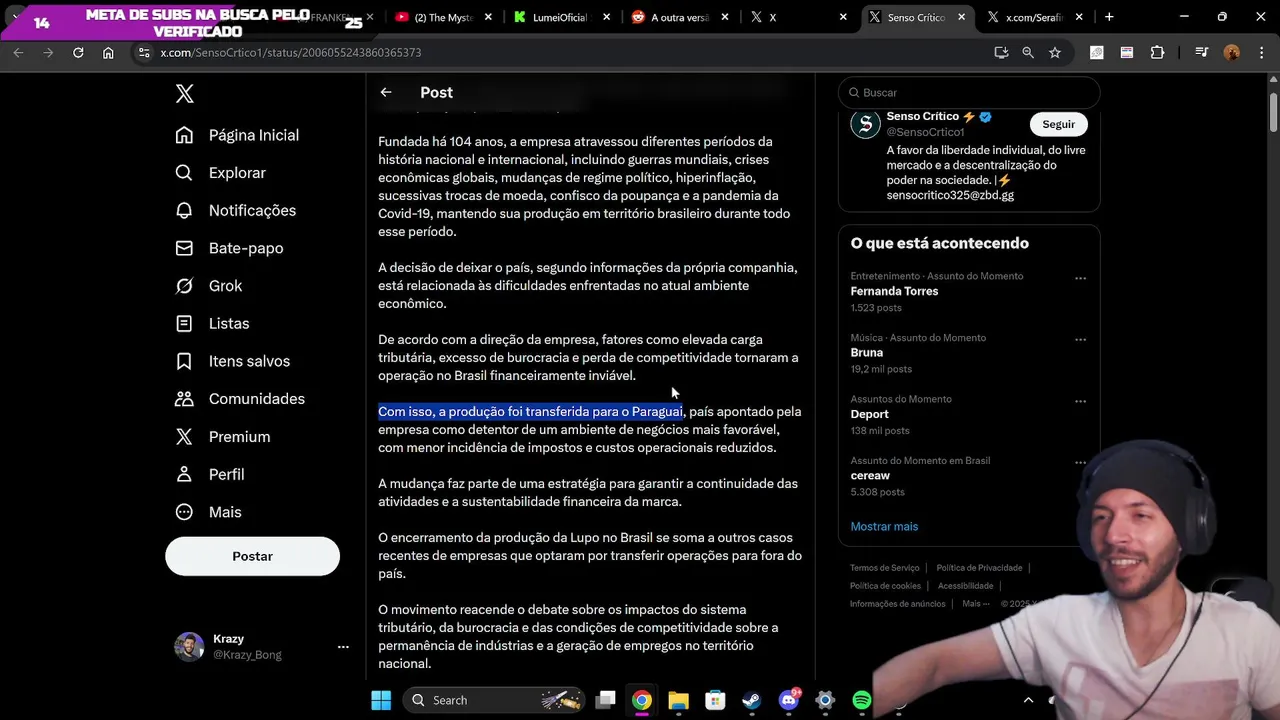Open options for Deport trend
Image resolution: width=1280 pixels, height=720 pixels.
(x=1080, y=401)
